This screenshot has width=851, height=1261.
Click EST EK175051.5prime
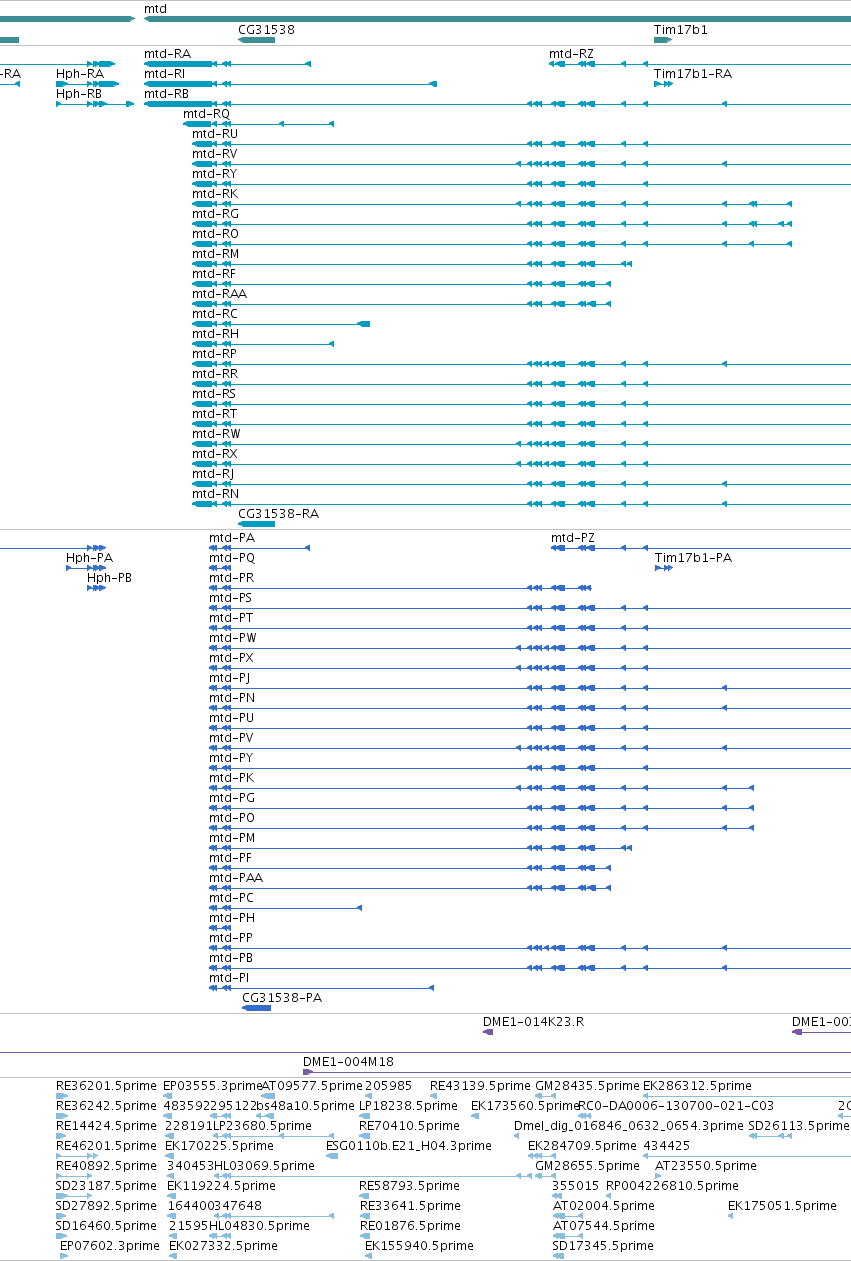782,1206
